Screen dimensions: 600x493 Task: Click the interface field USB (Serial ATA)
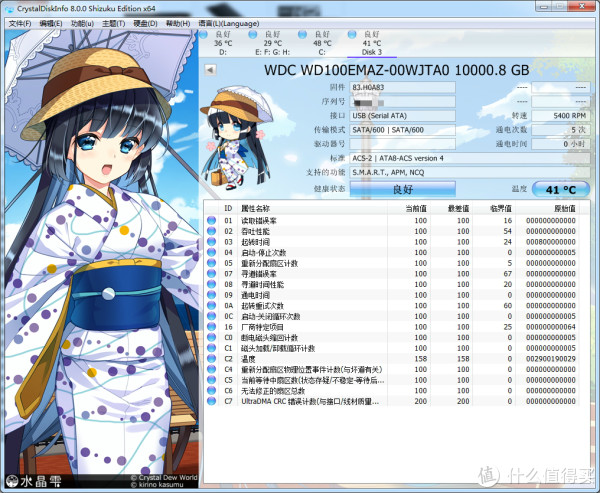click(x=403, y=116)
